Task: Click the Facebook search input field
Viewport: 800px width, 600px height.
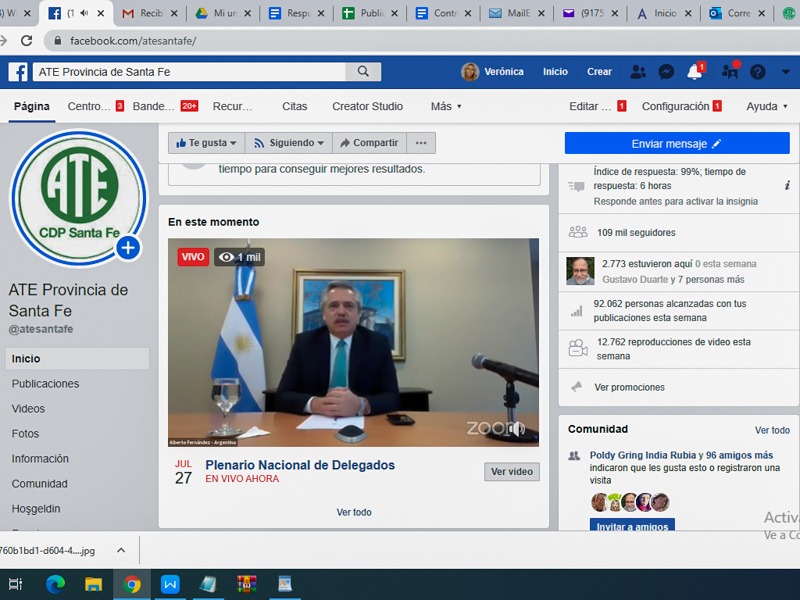Action: [x=189, y=72]
